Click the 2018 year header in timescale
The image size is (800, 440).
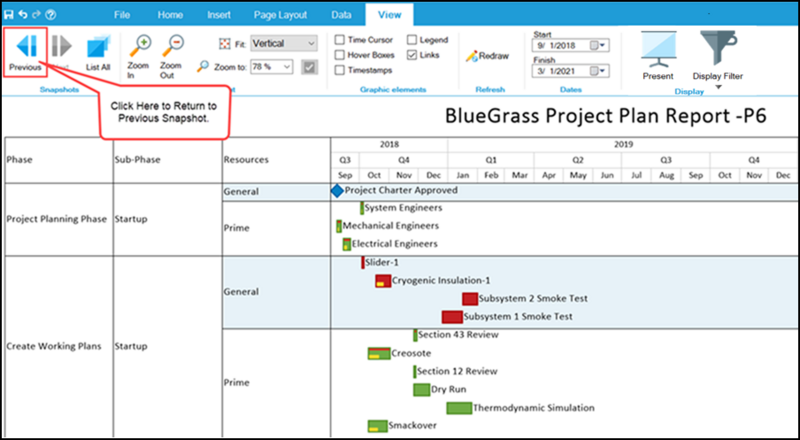tap(389, 145)
